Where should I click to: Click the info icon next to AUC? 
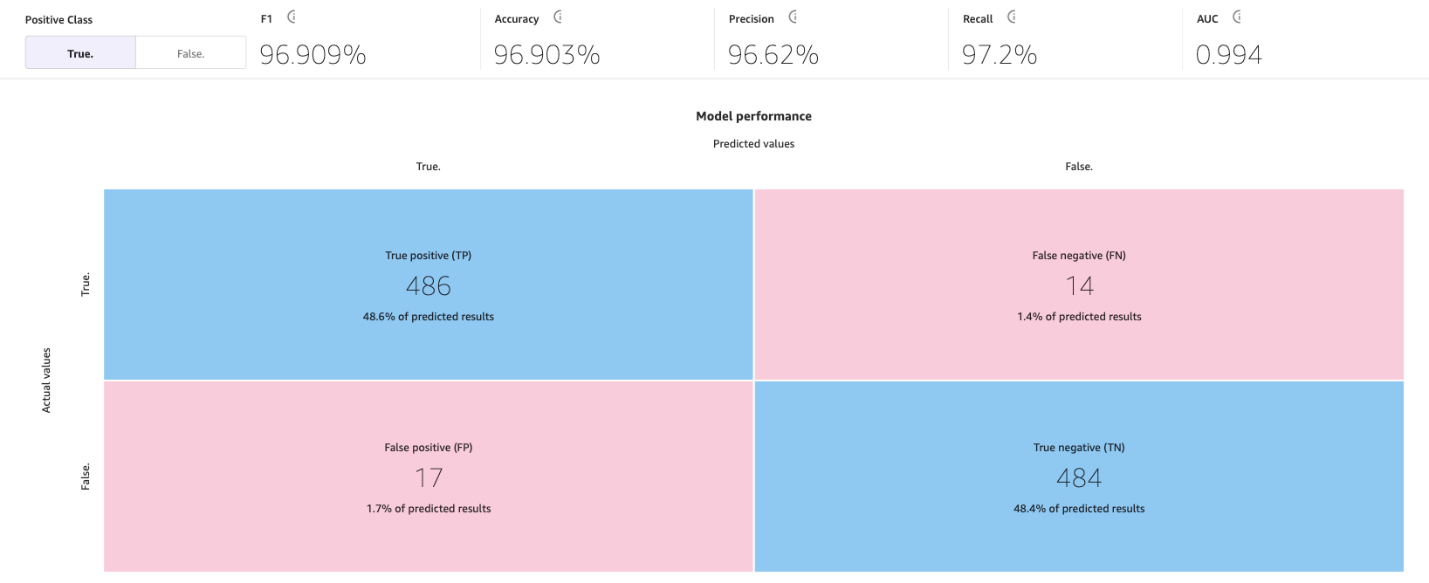1237,17
